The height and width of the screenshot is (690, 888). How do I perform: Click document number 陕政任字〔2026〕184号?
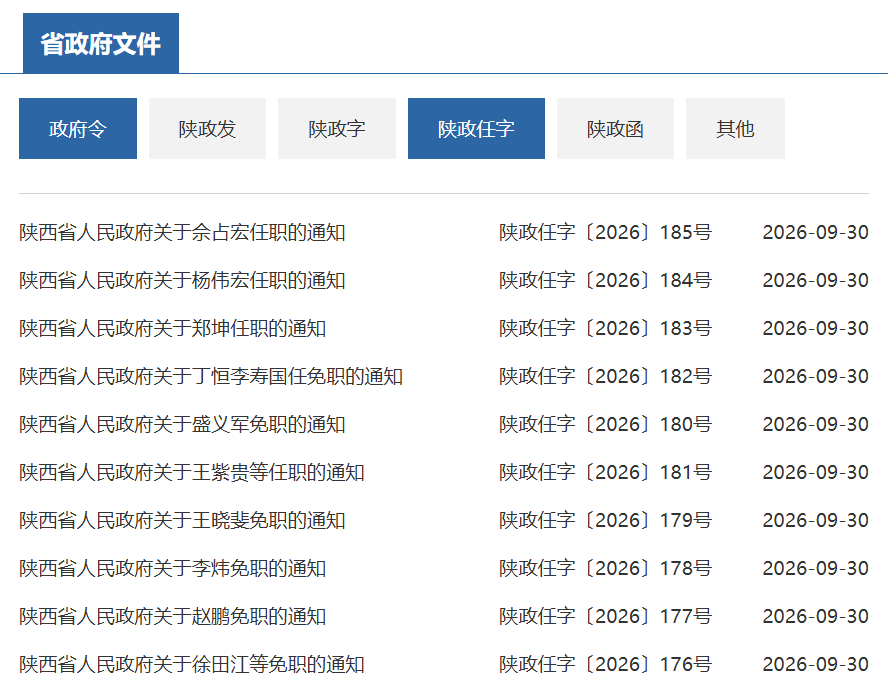click(605, 280)
